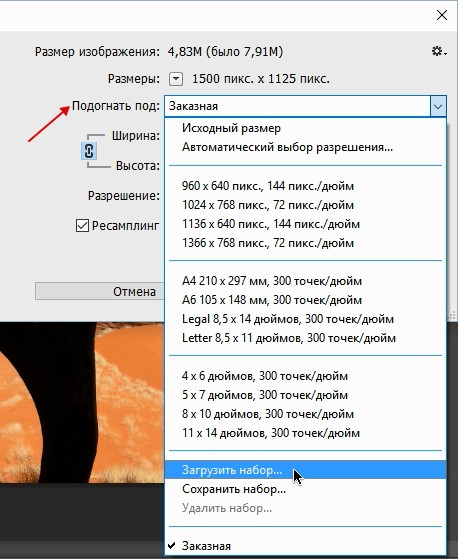This screenshot has height=559, width=458.
Task: Click the 1500 пикс. x 1125 пикс. text
Action: 261,79
